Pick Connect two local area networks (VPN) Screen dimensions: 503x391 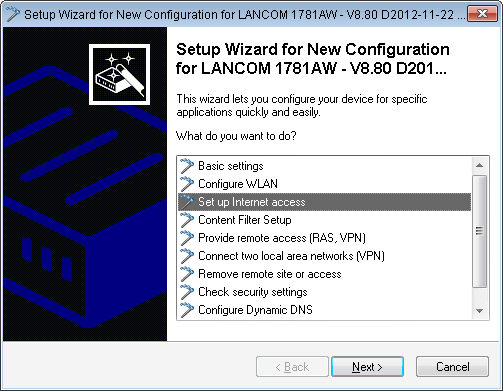point(324,256)
